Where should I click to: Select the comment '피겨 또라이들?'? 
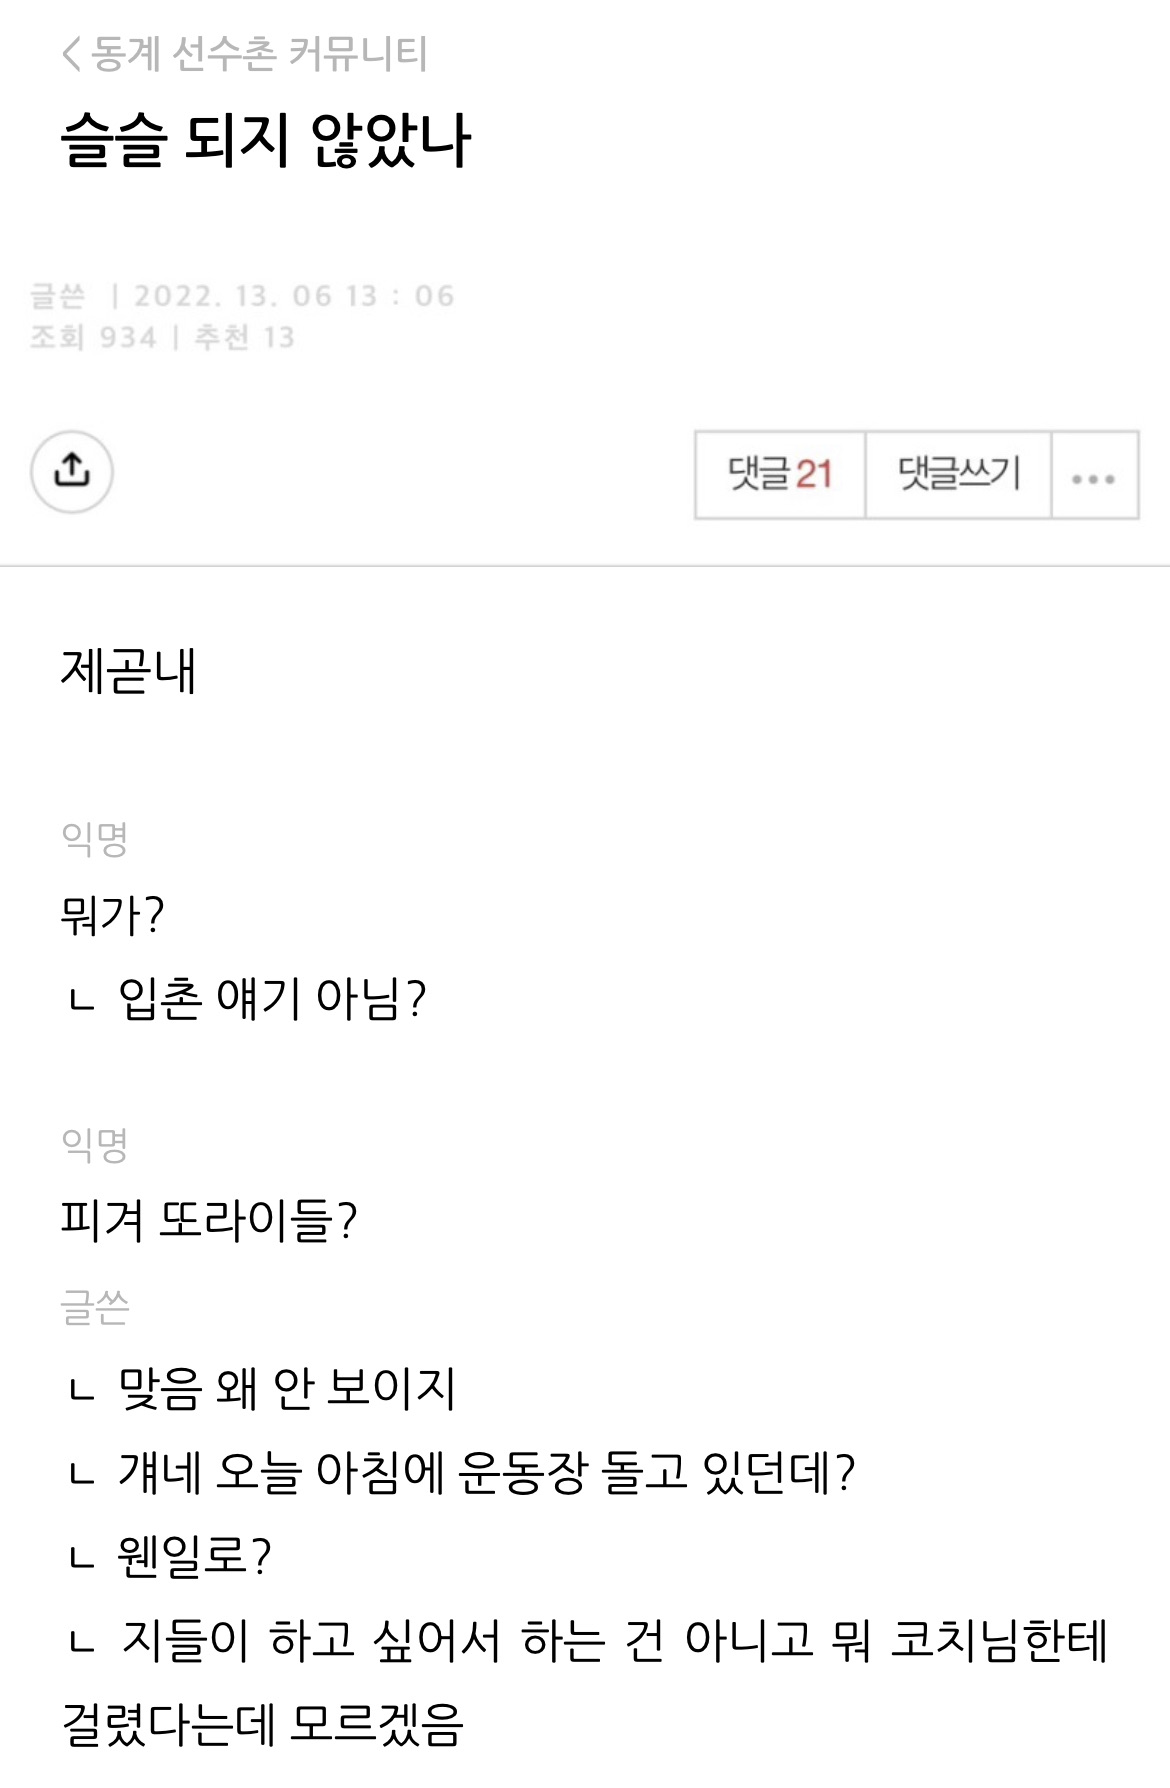coord(209,1221)
